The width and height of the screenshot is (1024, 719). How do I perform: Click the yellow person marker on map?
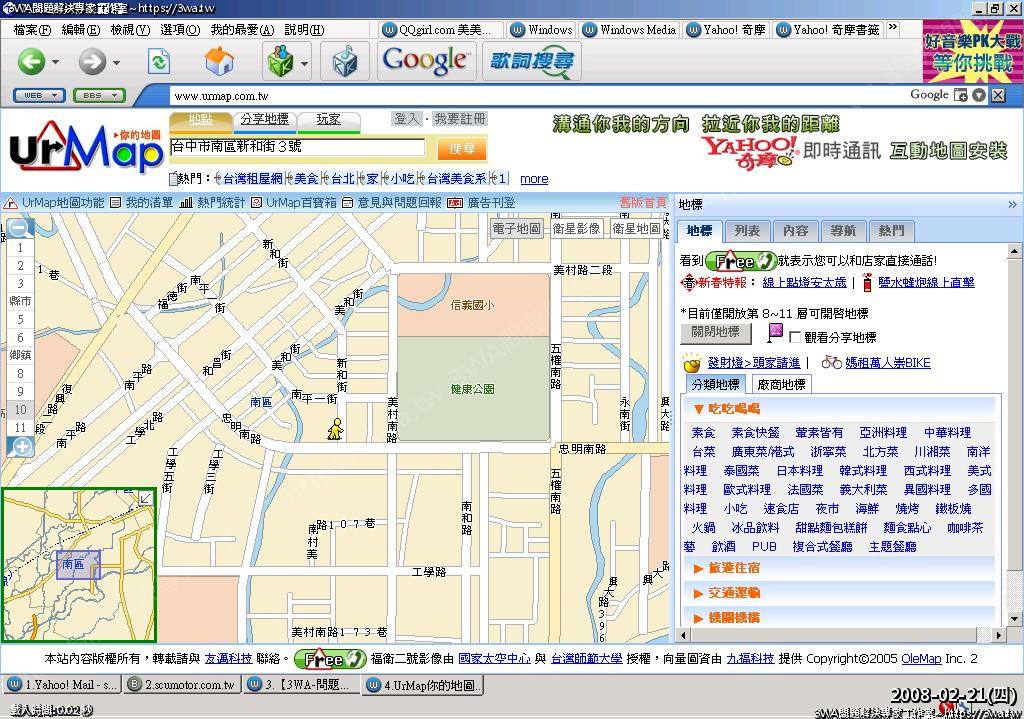pyautogui.click(x=336, y=429)
